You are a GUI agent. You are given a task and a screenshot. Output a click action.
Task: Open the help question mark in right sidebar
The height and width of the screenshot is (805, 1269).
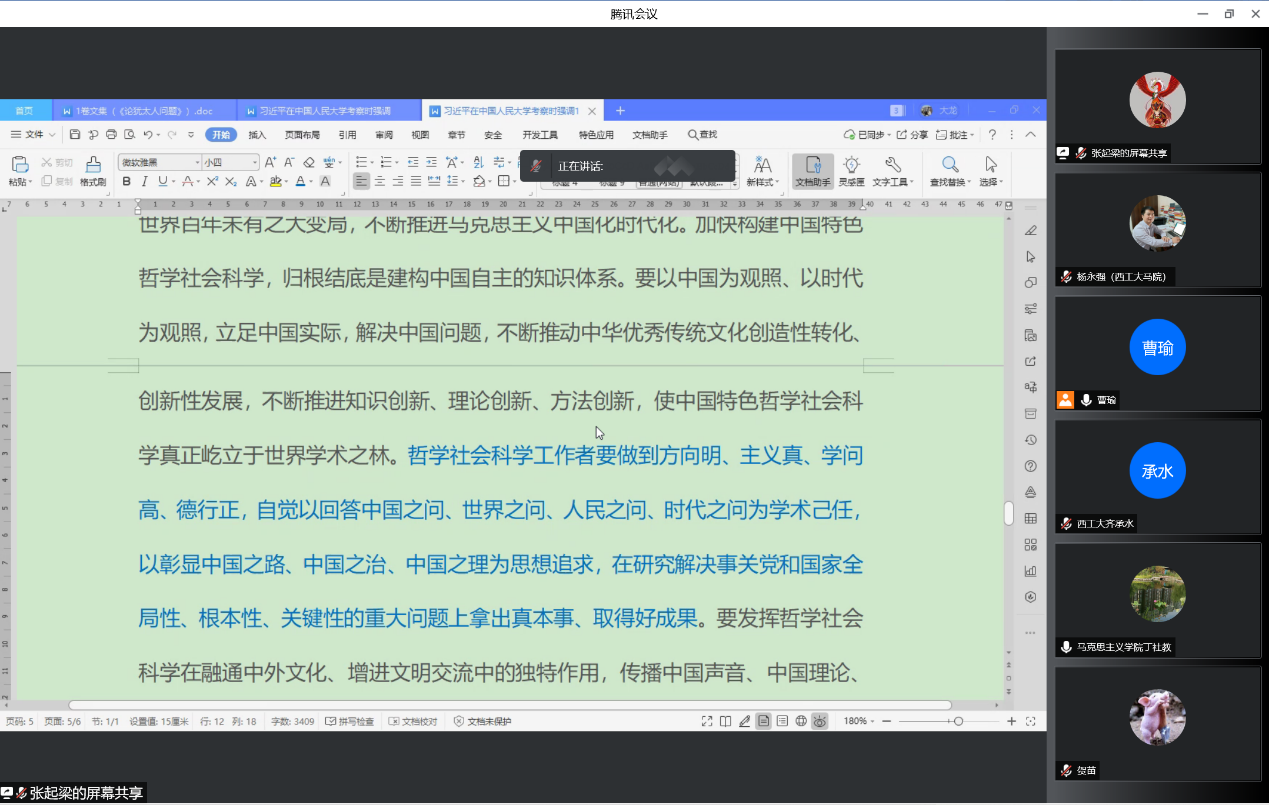coord(1031,466)
